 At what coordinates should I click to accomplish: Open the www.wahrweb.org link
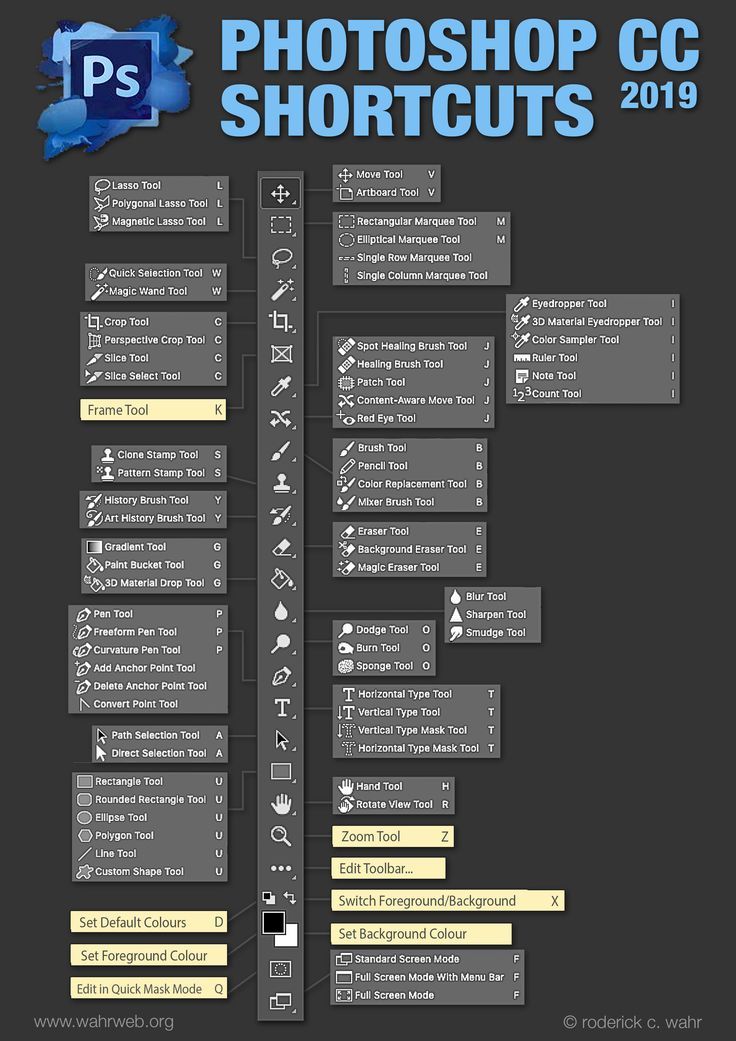(104, 1022)
